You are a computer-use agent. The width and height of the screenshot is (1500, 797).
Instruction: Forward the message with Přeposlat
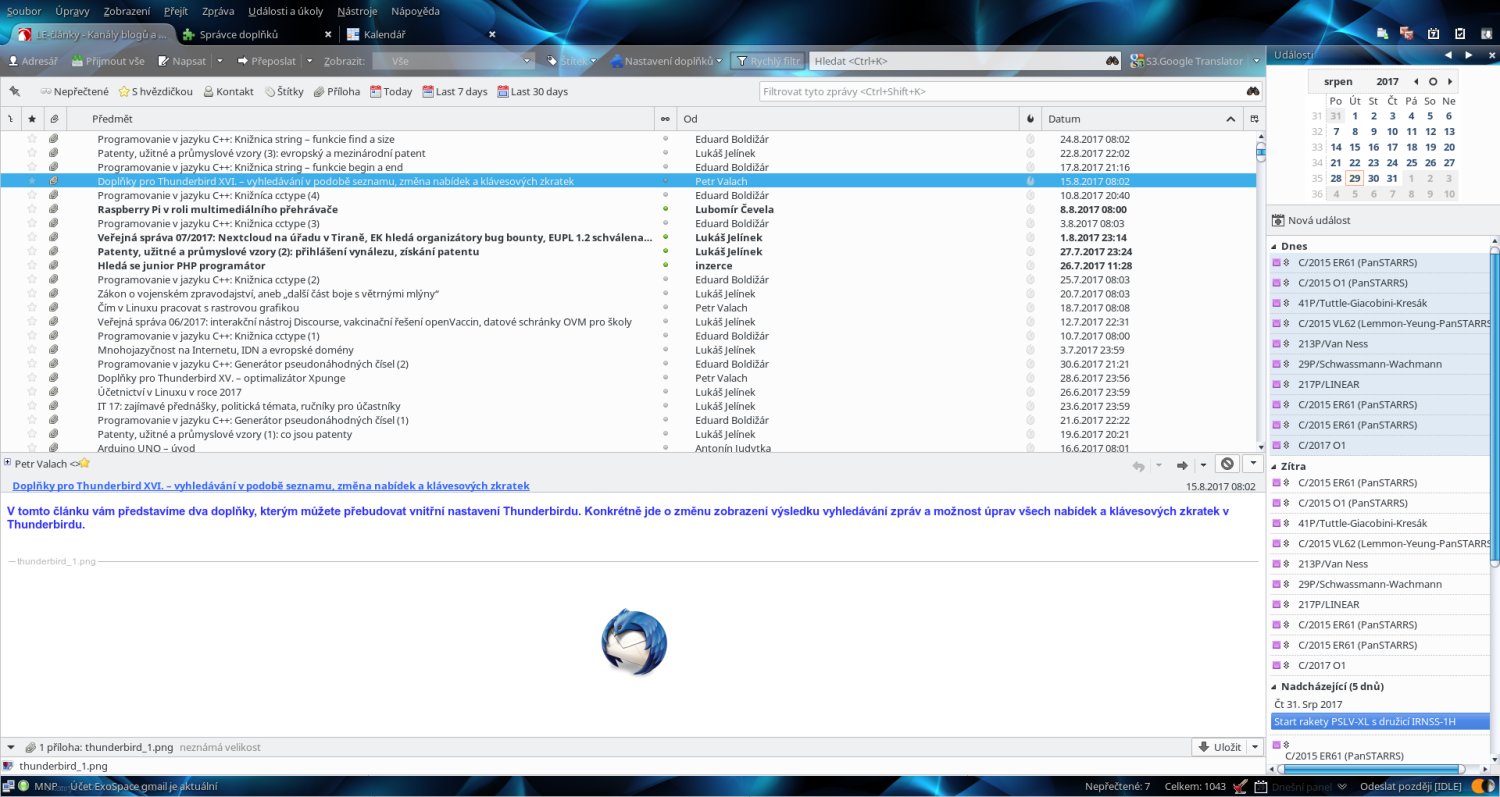(x=267, y=61)
